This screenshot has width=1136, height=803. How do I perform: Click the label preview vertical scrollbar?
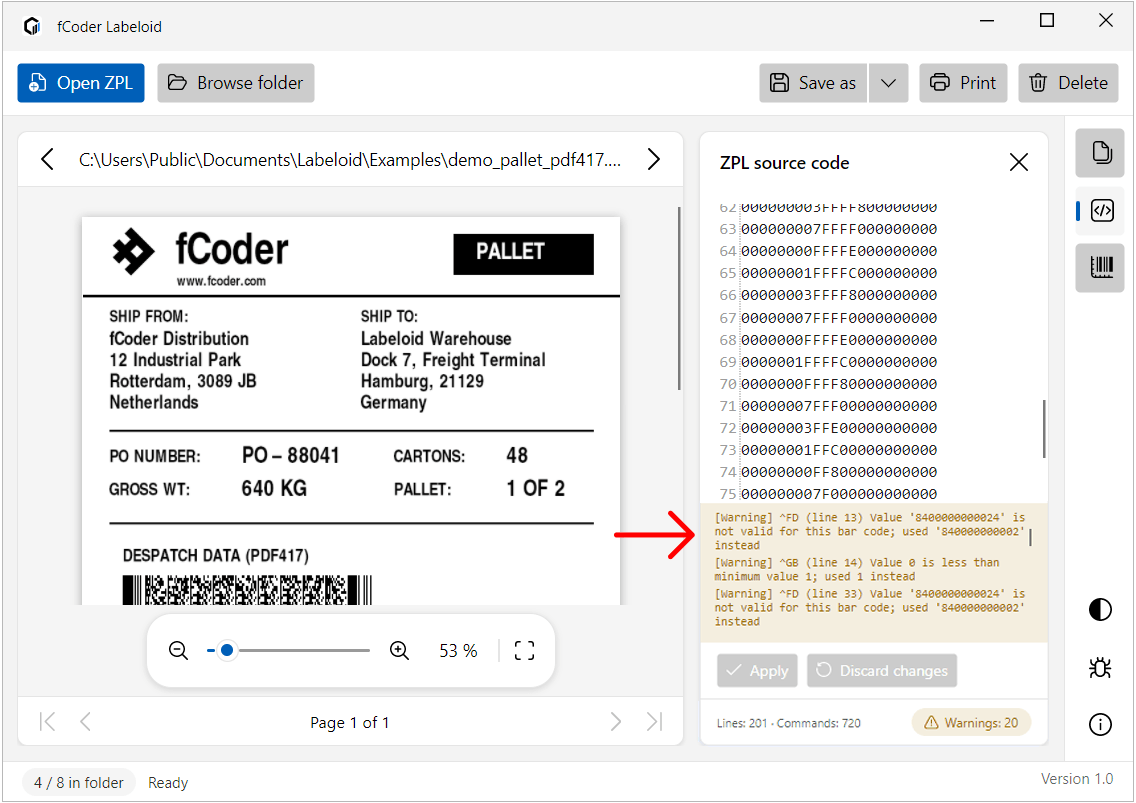679,298
